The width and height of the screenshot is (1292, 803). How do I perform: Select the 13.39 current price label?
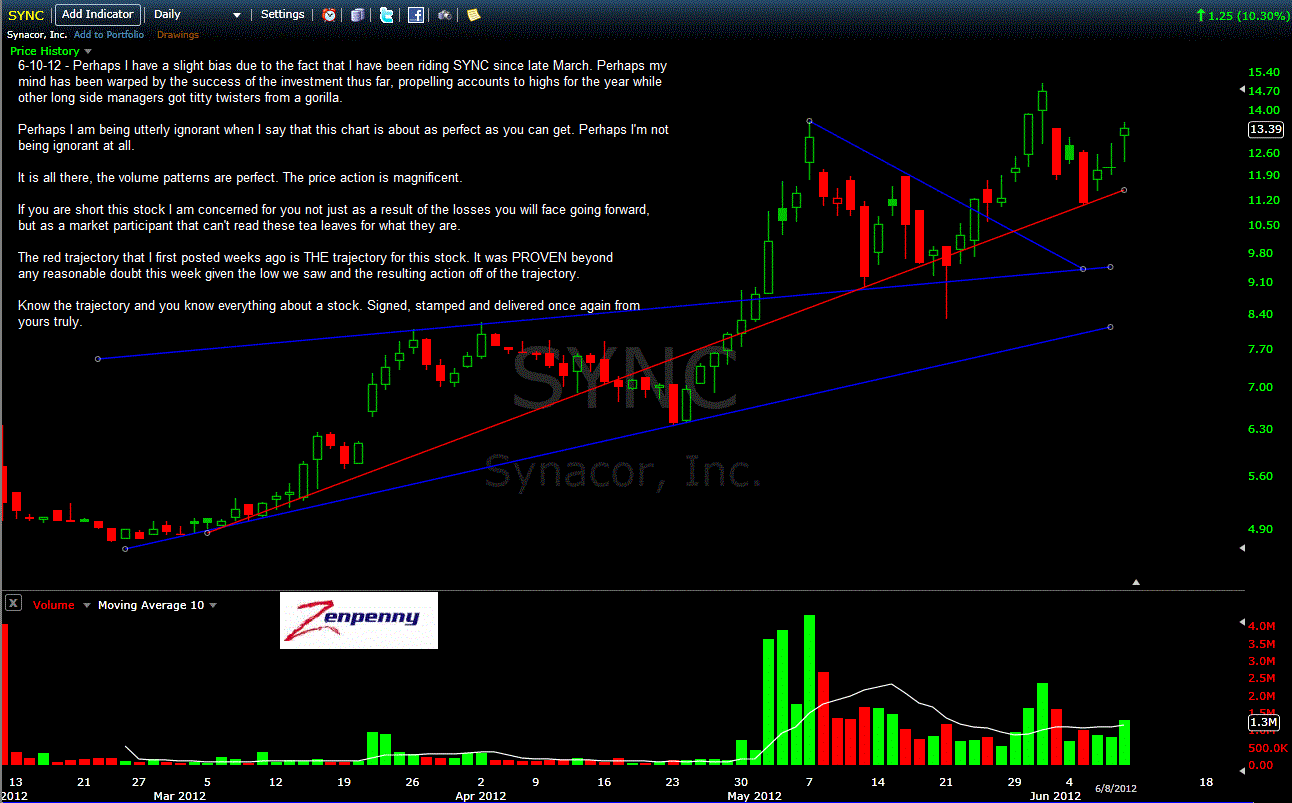click(x=1266, y=129)
